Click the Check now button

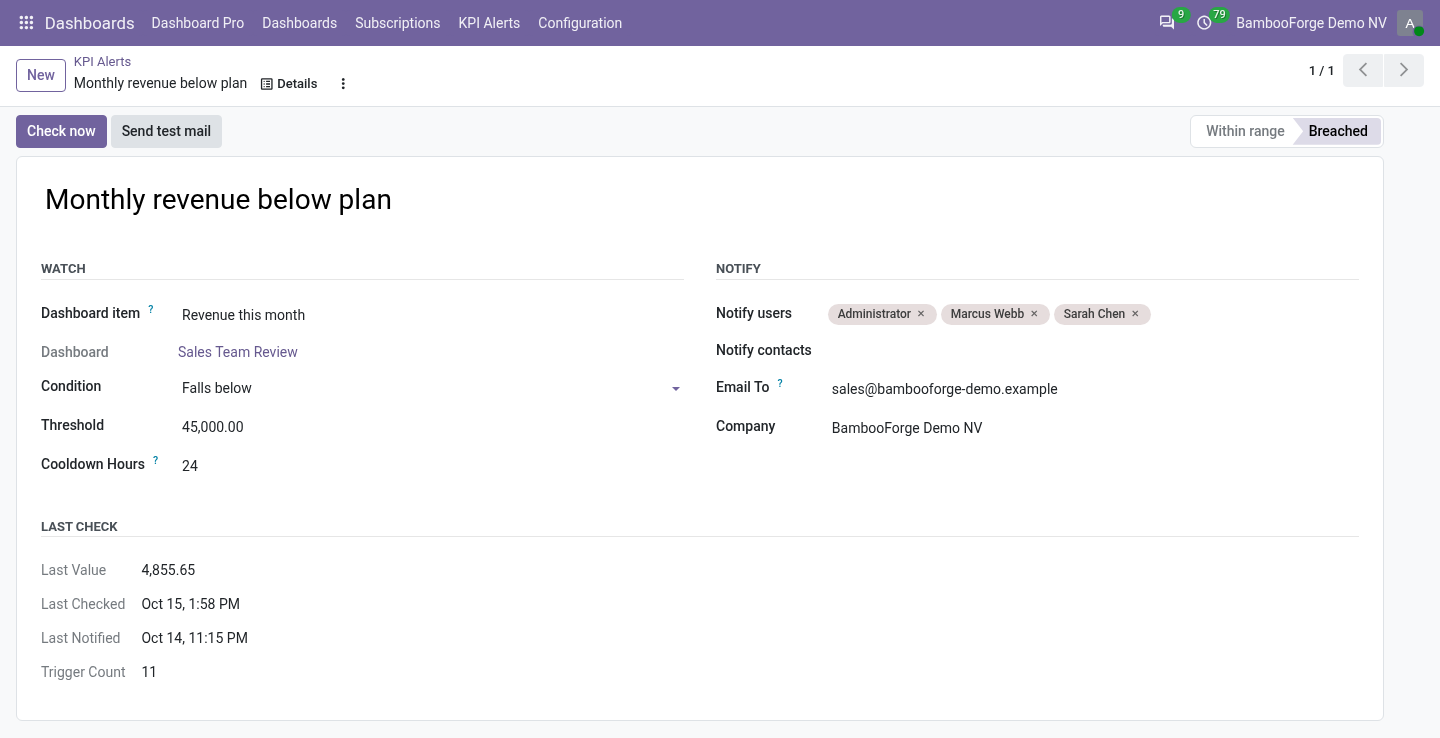[61, 131]
